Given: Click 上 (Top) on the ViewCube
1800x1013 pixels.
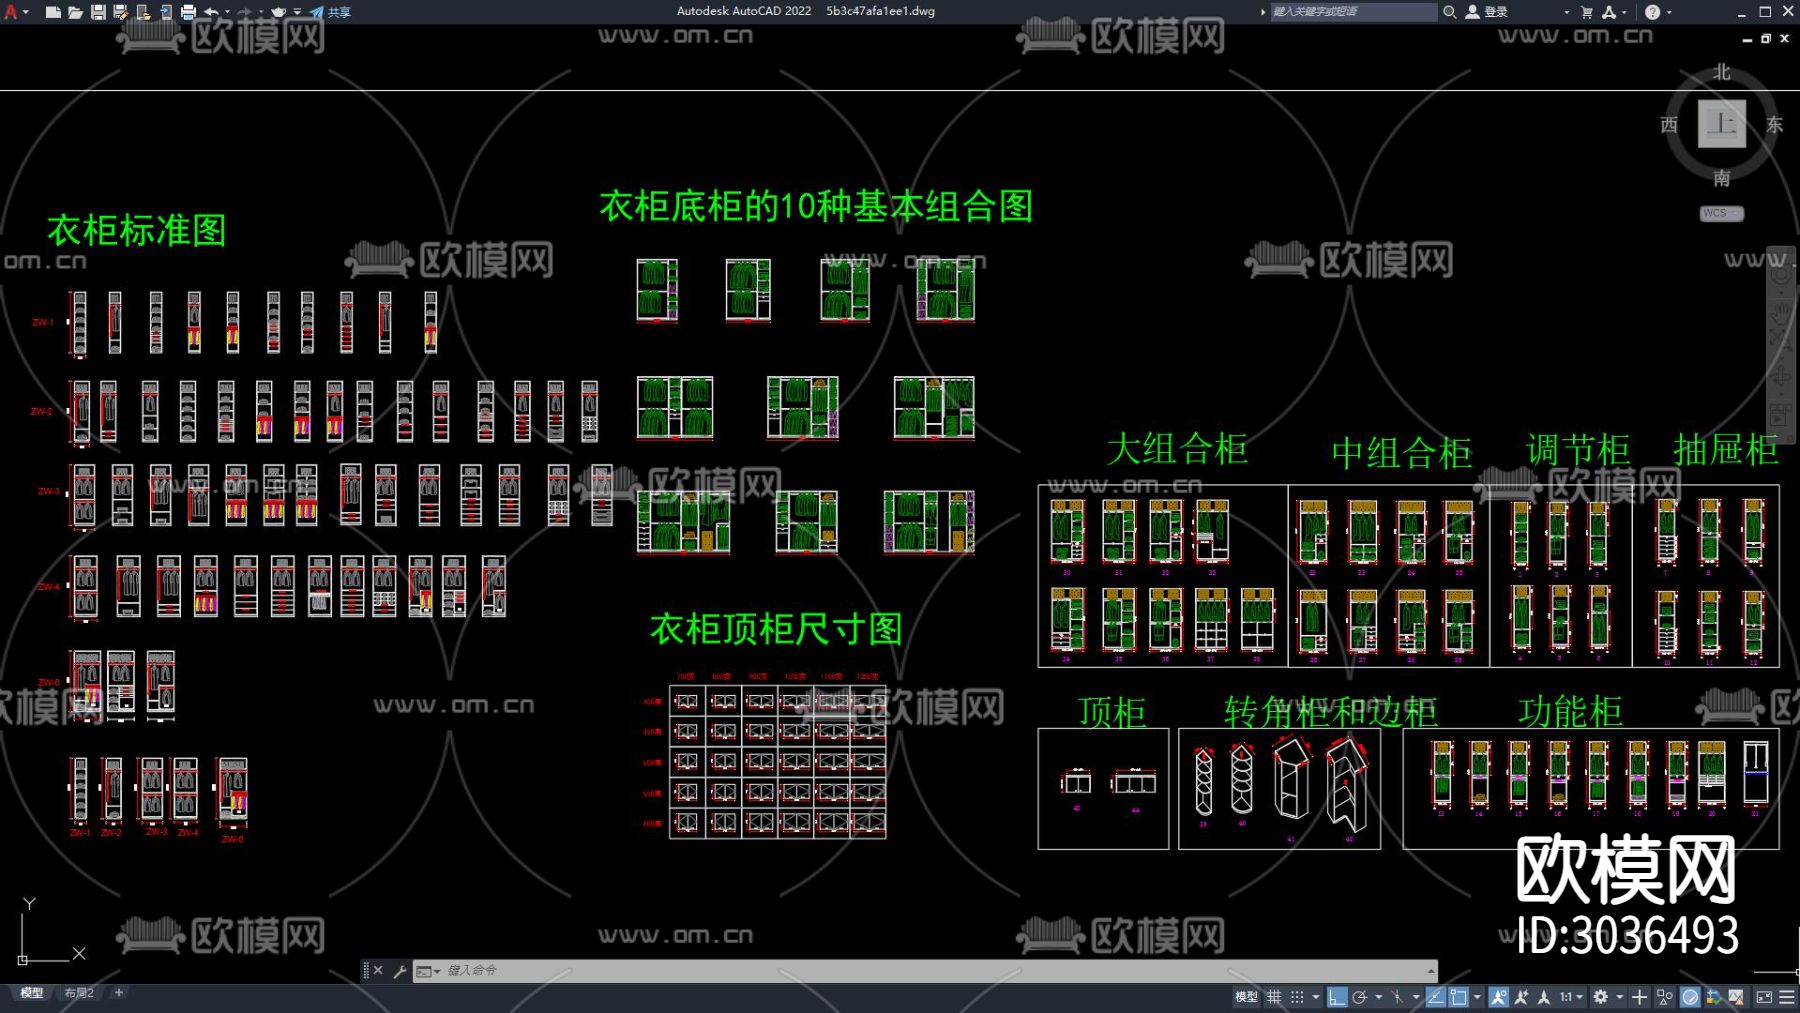Looking at the screenshot, I should coord(1722,123).
